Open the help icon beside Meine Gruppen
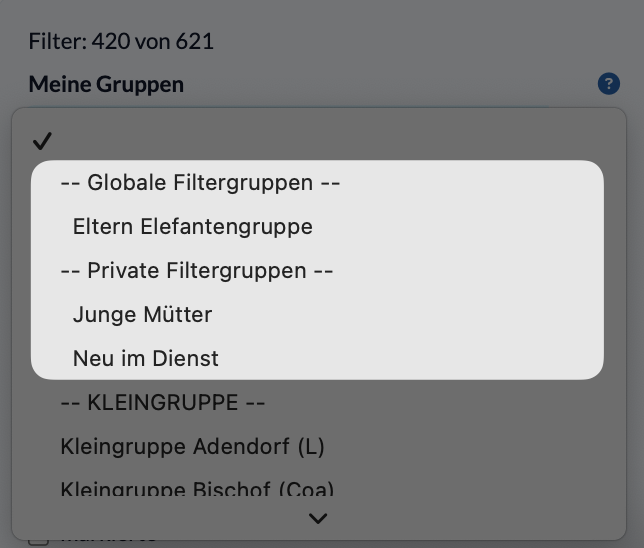 (609, 84)
